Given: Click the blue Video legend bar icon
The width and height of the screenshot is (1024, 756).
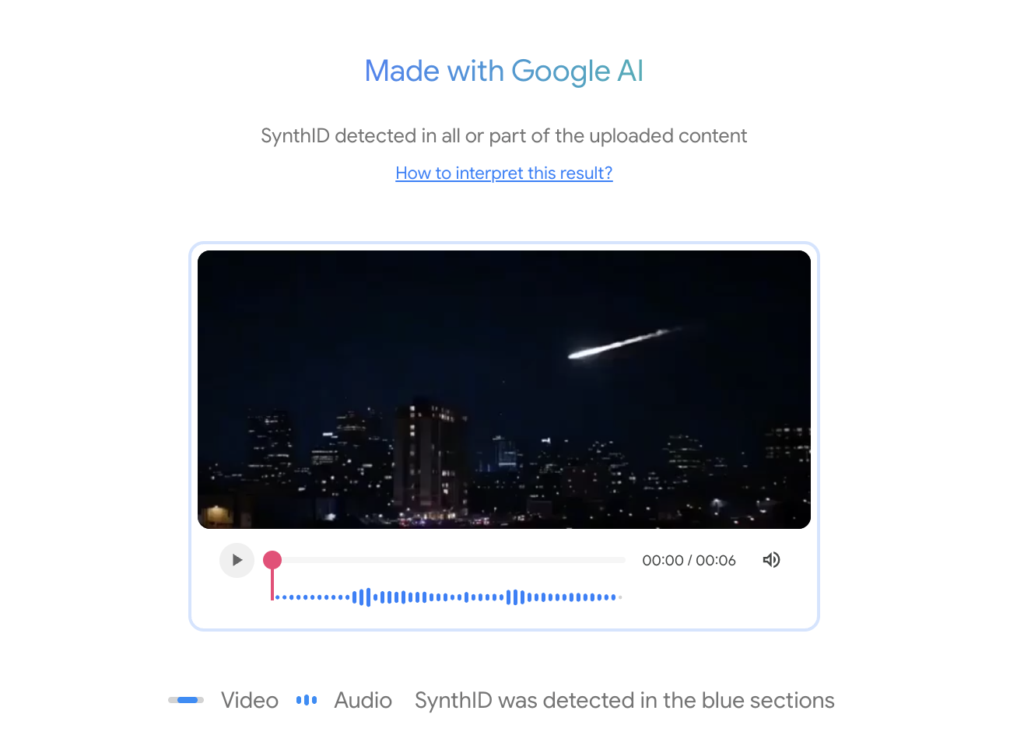Looking at the screenshot, I should [186, 701].
